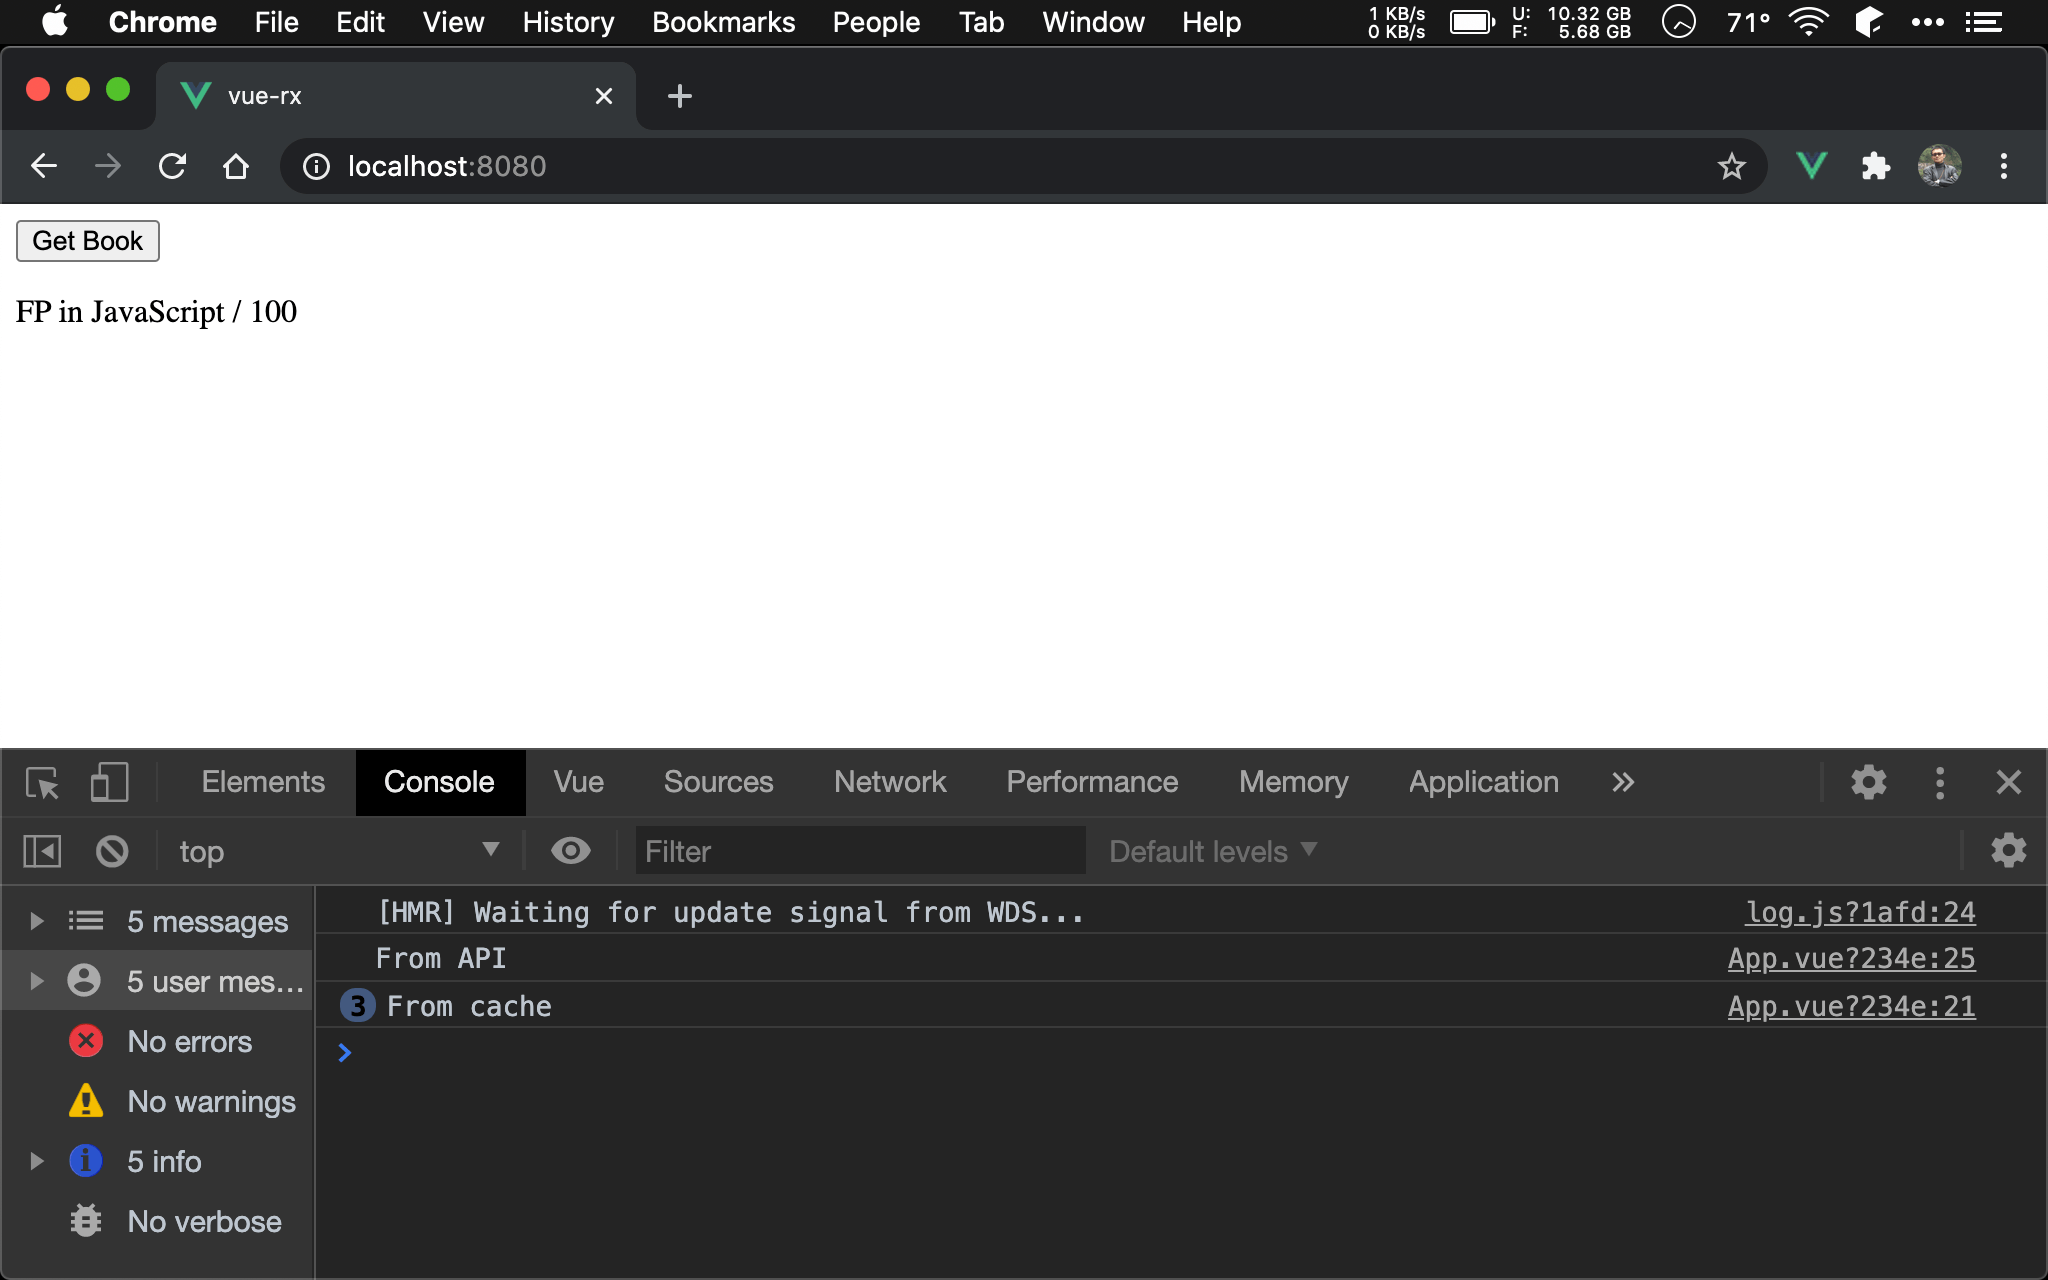Click the Elements panel icon
Image resolution: width=2048 pixels, height=1280 pixels.
pyautogui.click(x=262, y=782)
